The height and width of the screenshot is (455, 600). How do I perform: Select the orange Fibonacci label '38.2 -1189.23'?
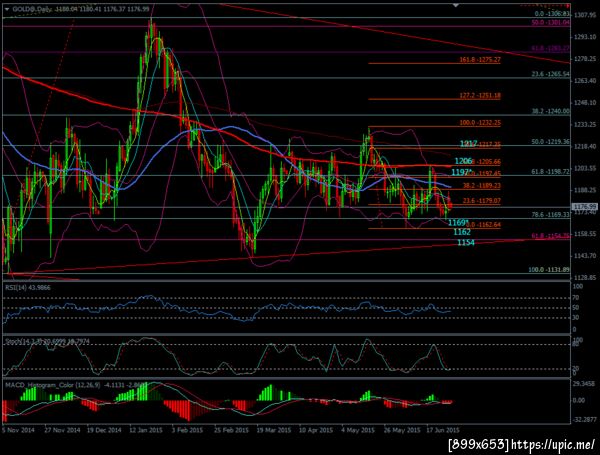[481, 186]
